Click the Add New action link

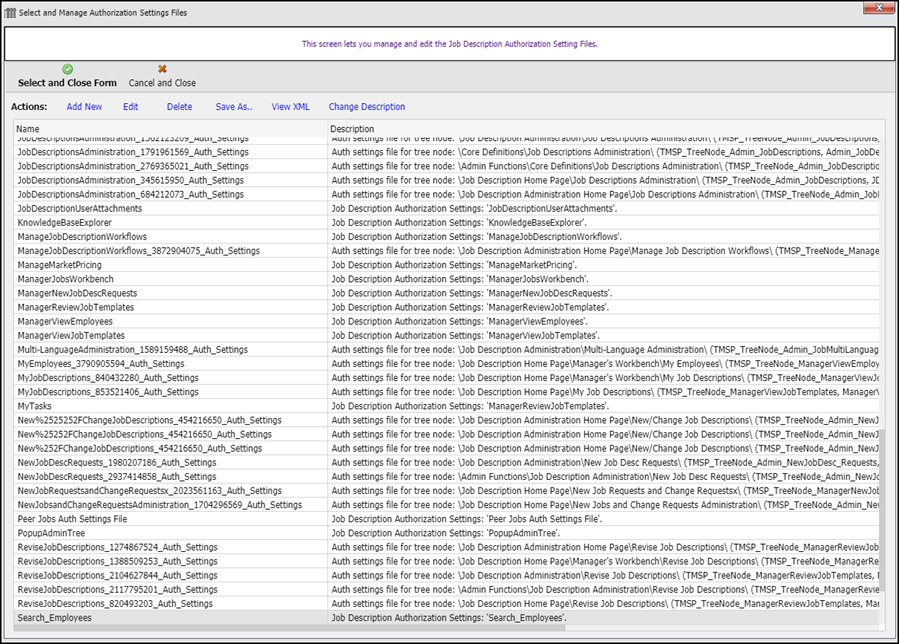[x=84, y=107]
